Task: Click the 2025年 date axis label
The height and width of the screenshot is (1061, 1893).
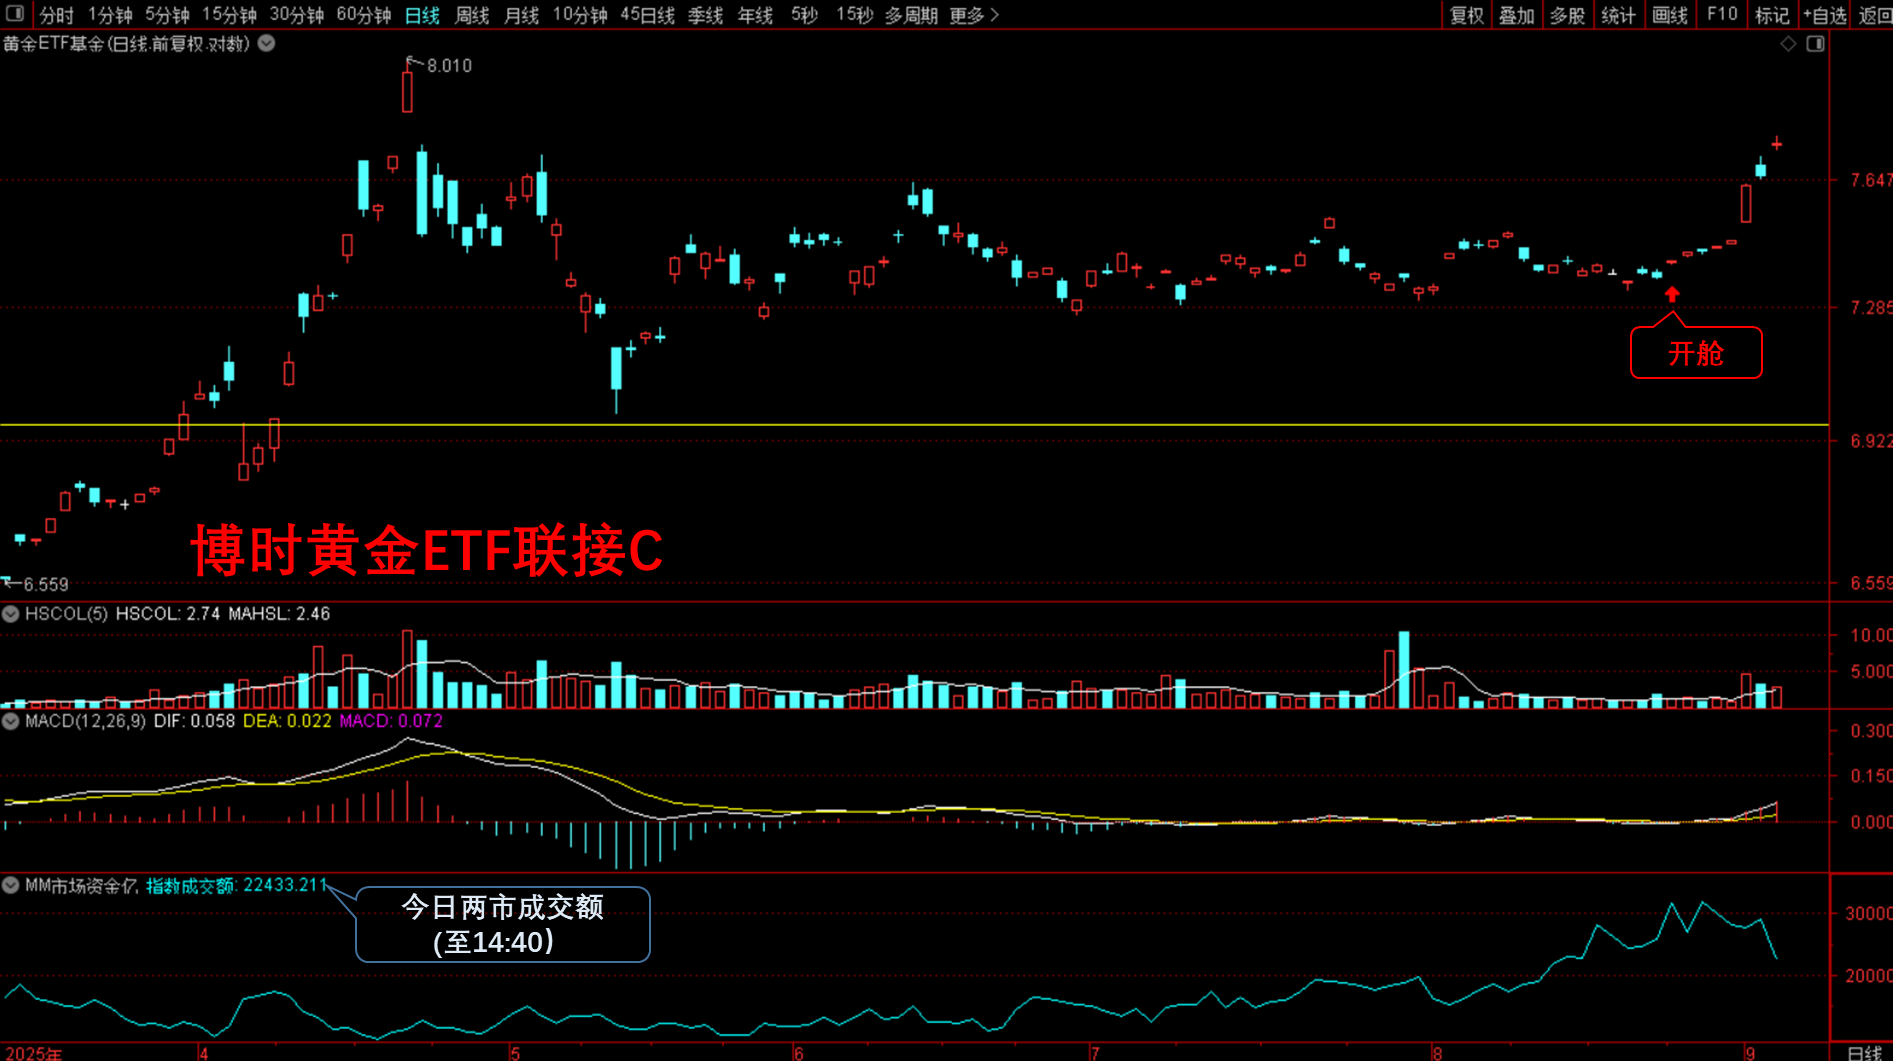Action: click(33, 1053)
